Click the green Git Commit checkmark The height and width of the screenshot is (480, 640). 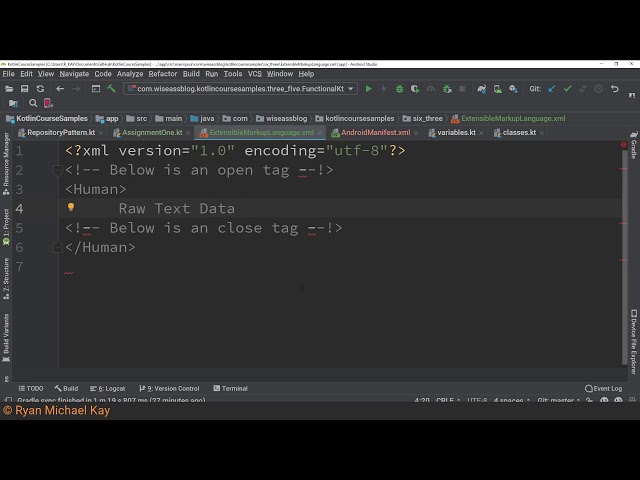(x=567, y=89)
